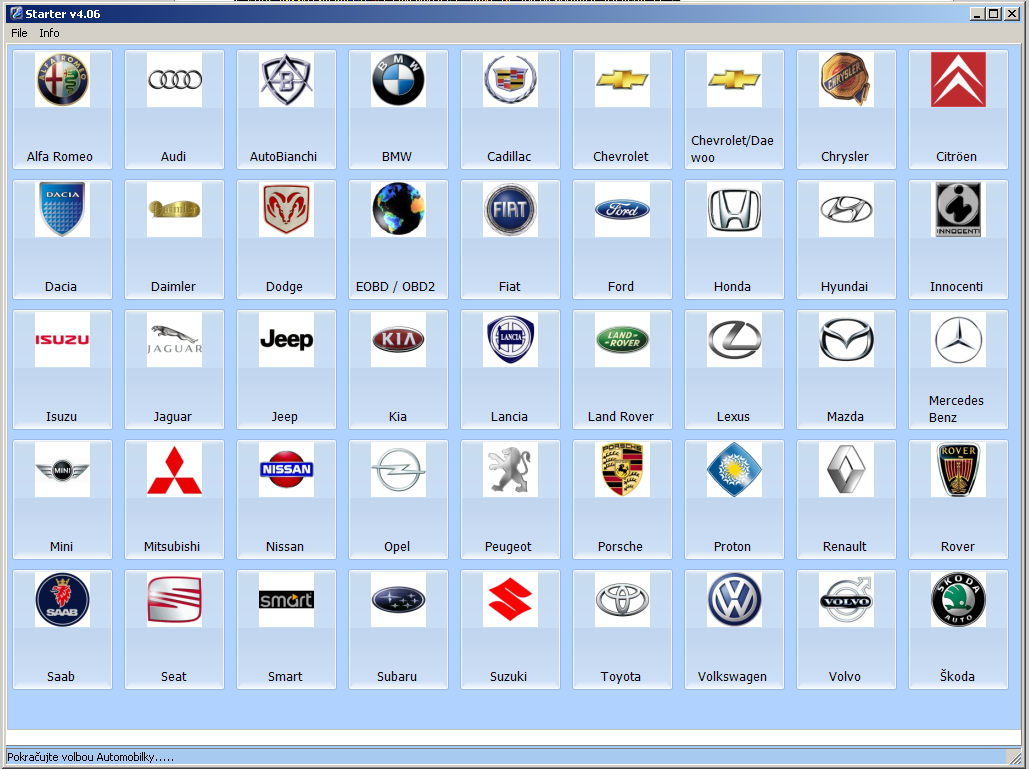
Task: Pick the Mercedes Benz star logo
Action: pos(958,340)
